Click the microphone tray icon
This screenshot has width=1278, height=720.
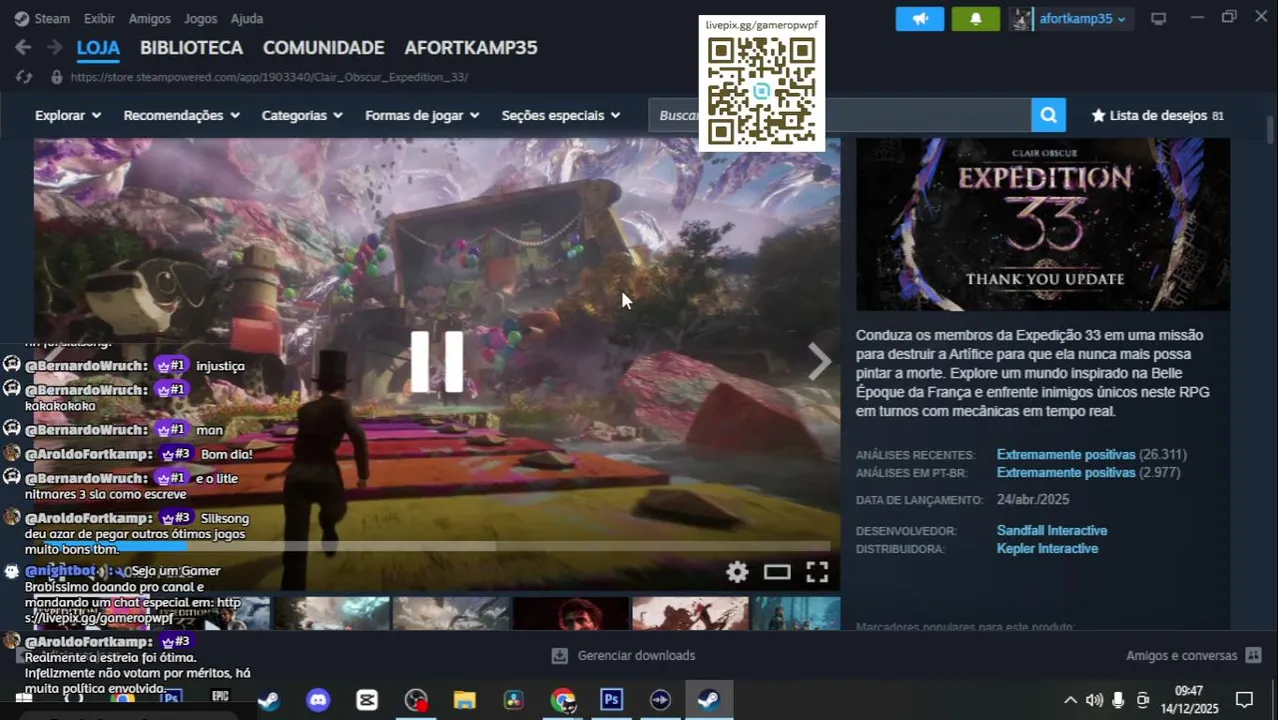[x=1118, y=700]
